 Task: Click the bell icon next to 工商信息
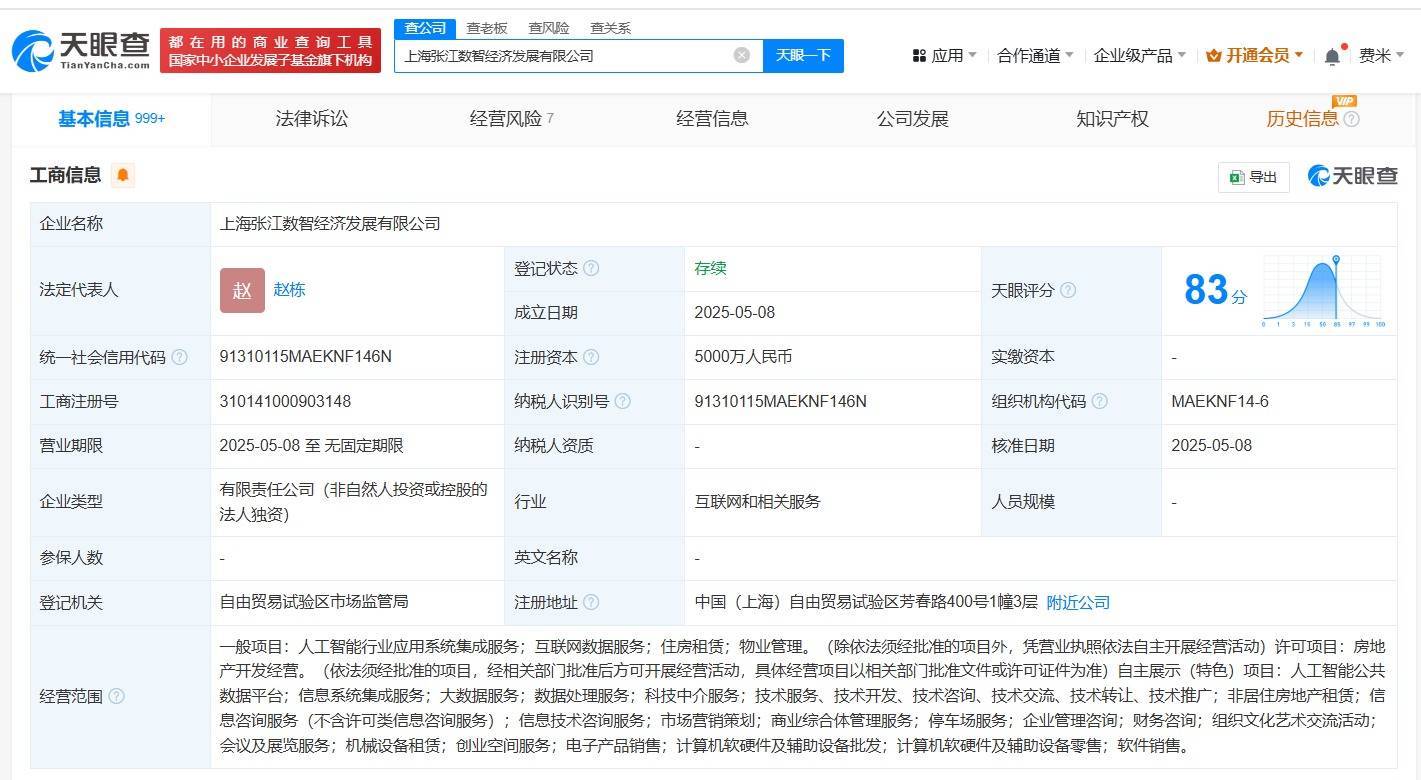tap(122, 175)
